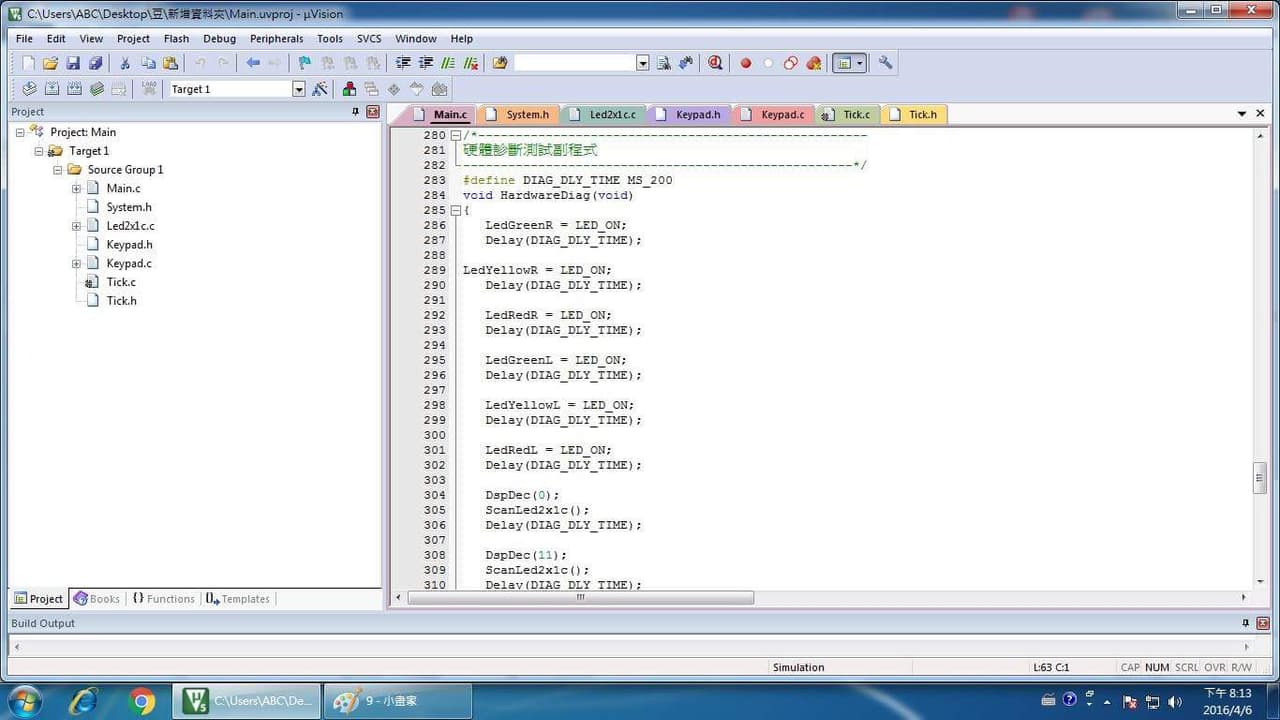Open Target Options magic wand icon

pos(320,89)
